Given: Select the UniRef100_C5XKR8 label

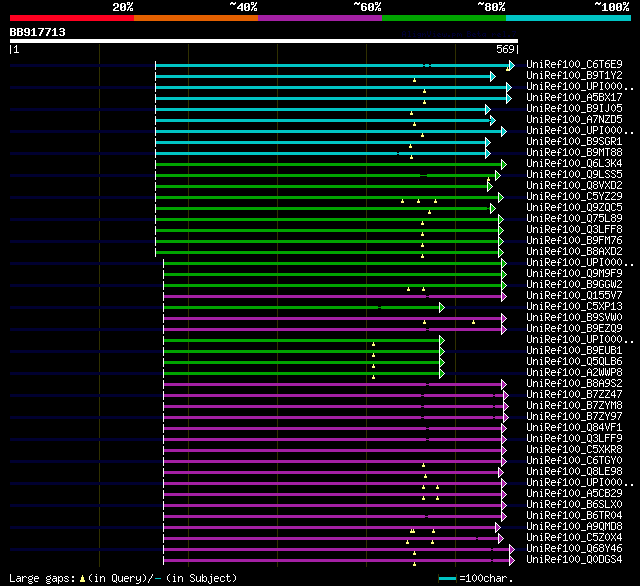Looking at the screenshot, I should coord(574,450).
